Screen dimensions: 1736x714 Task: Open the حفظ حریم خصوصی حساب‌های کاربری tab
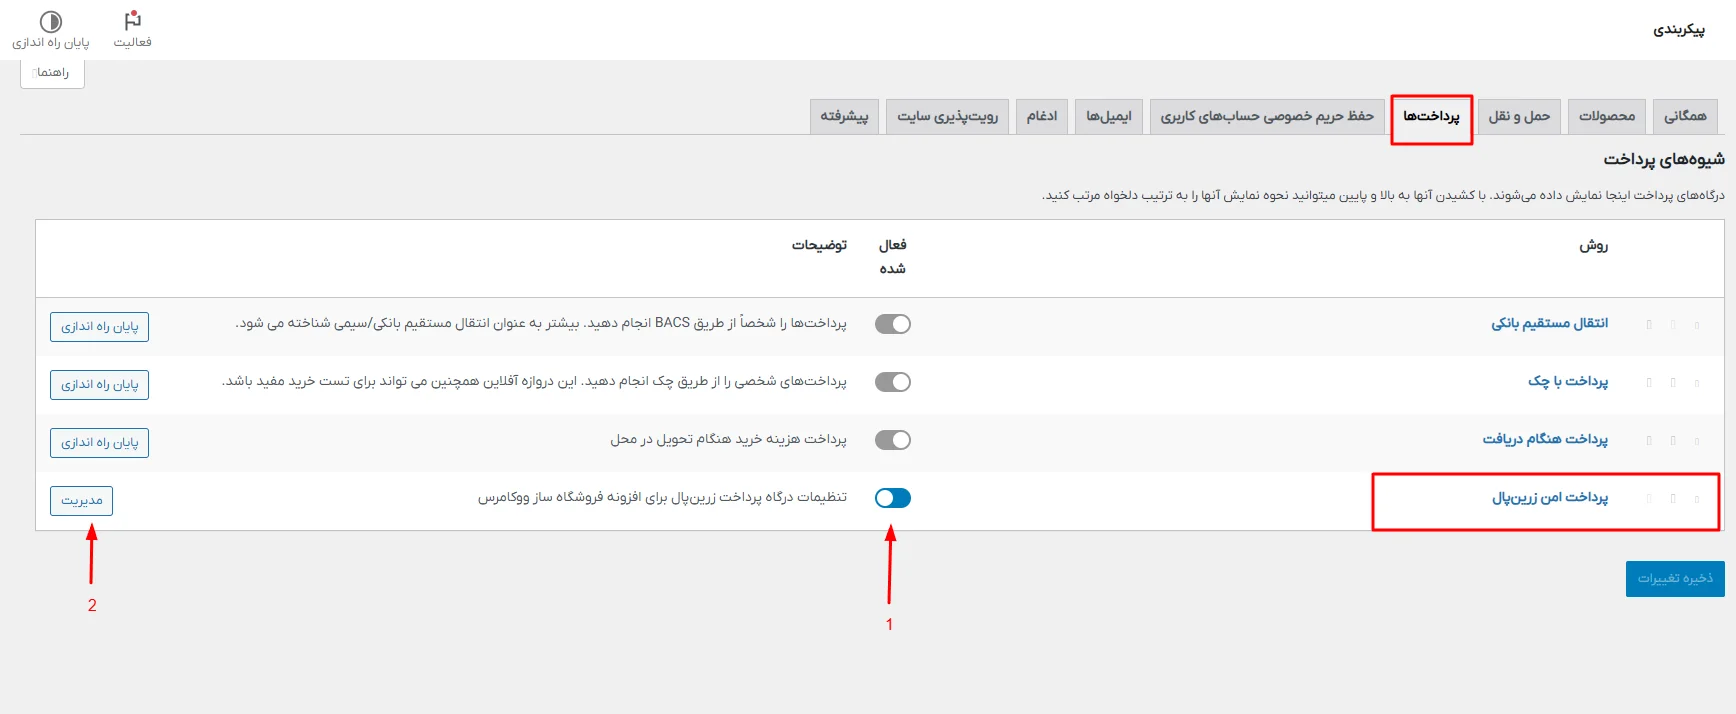click(1267, 116)
